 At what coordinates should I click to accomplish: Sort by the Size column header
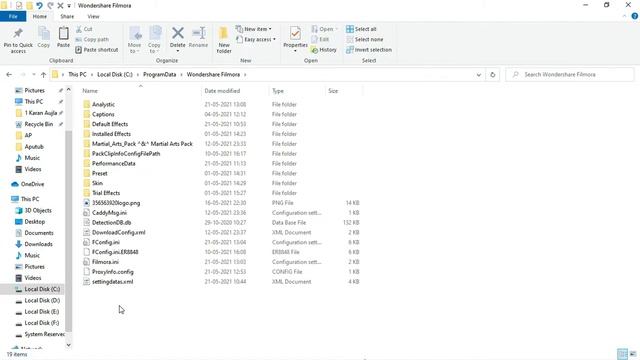point(333,91)
